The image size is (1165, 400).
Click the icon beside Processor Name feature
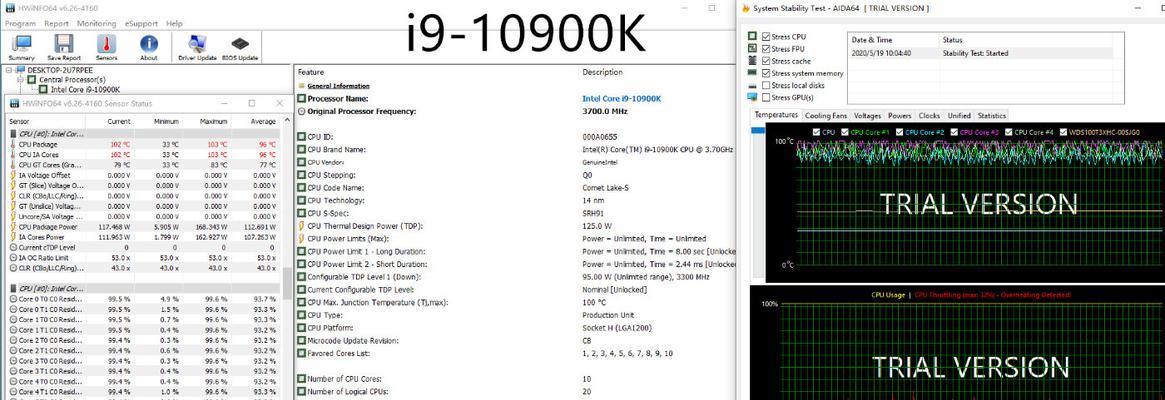[x=302, y=98]
